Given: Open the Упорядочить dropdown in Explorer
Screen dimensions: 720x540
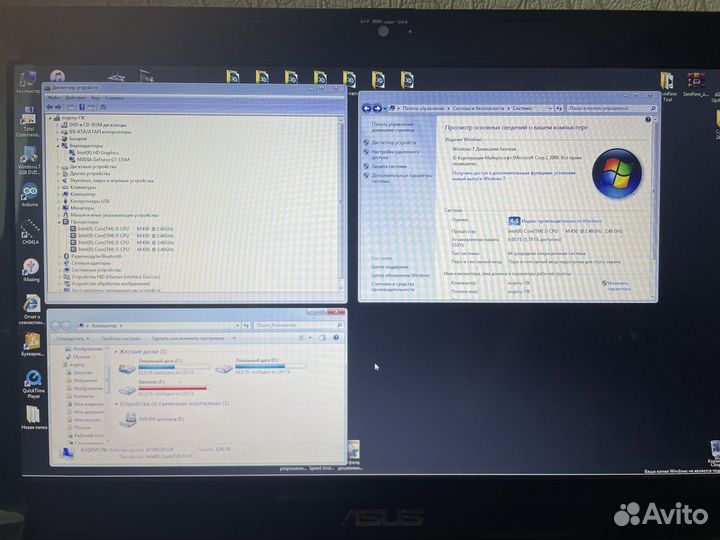Looking at the screenshot, I should click(73, 338).
